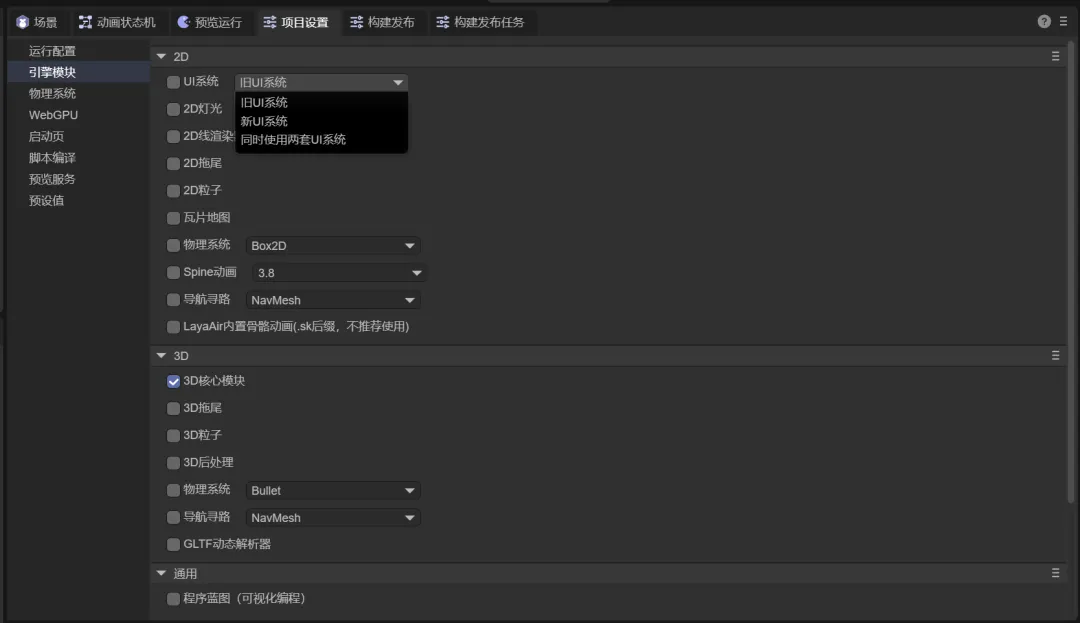Enable the 2D 物理系统 Box2D checkbox
The height and width of the screenshot is (623, 1080).
click(x=174, y=245)
